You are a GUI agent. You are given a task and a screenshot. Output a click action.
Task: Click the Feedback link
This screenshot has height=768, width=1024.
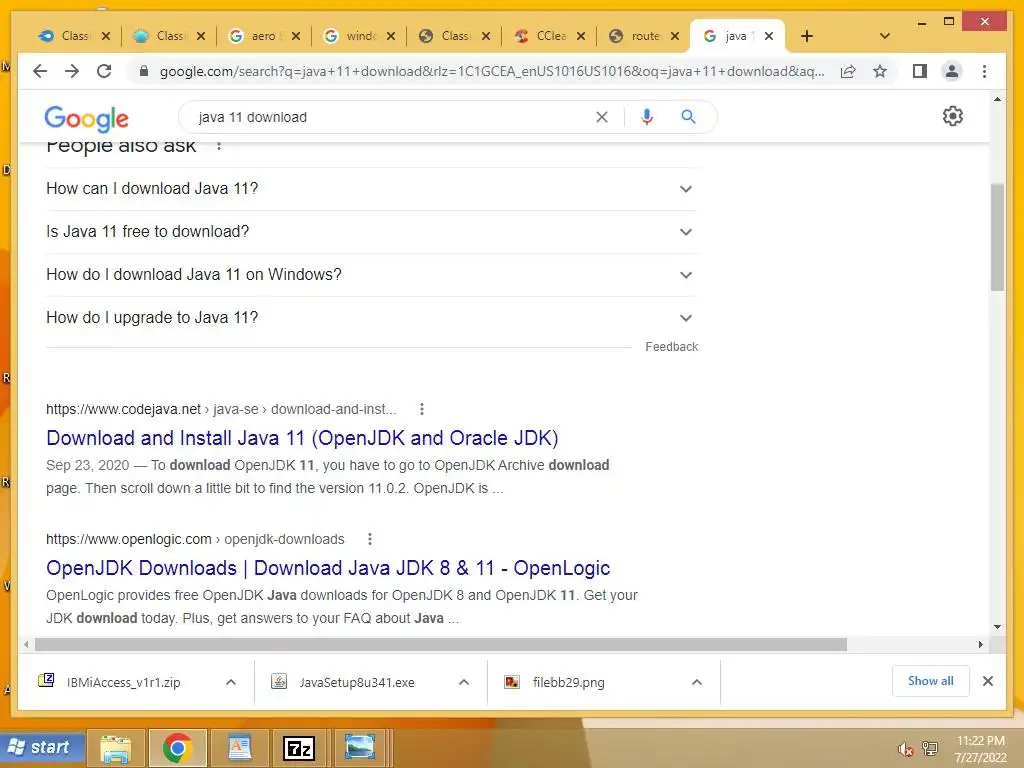coord(671,347)
